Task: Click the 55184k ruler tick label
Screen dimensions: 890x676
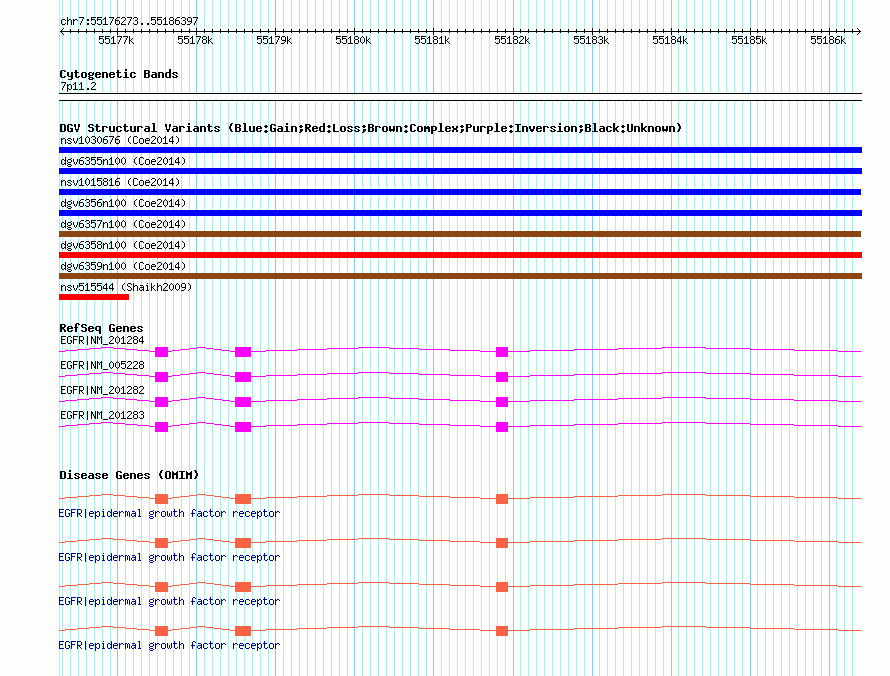Action: coord(670,40)
